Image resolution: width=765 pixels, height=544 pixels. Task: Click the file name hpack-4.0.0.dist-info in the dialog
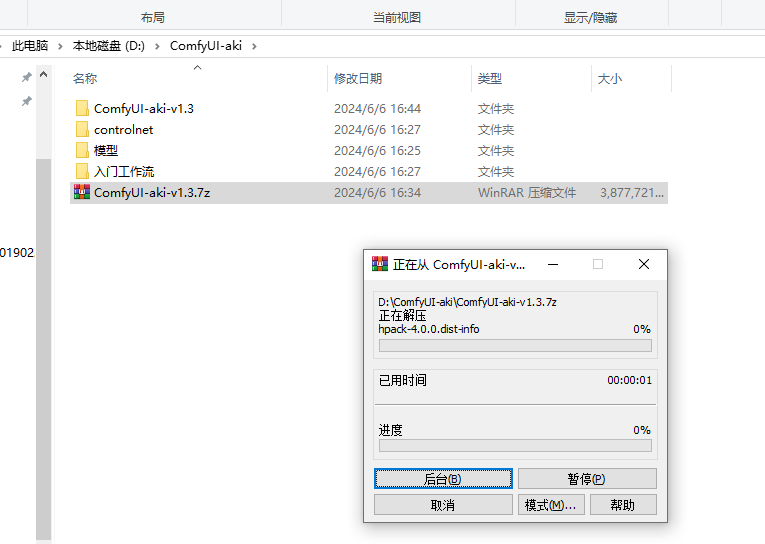[429, 329]
